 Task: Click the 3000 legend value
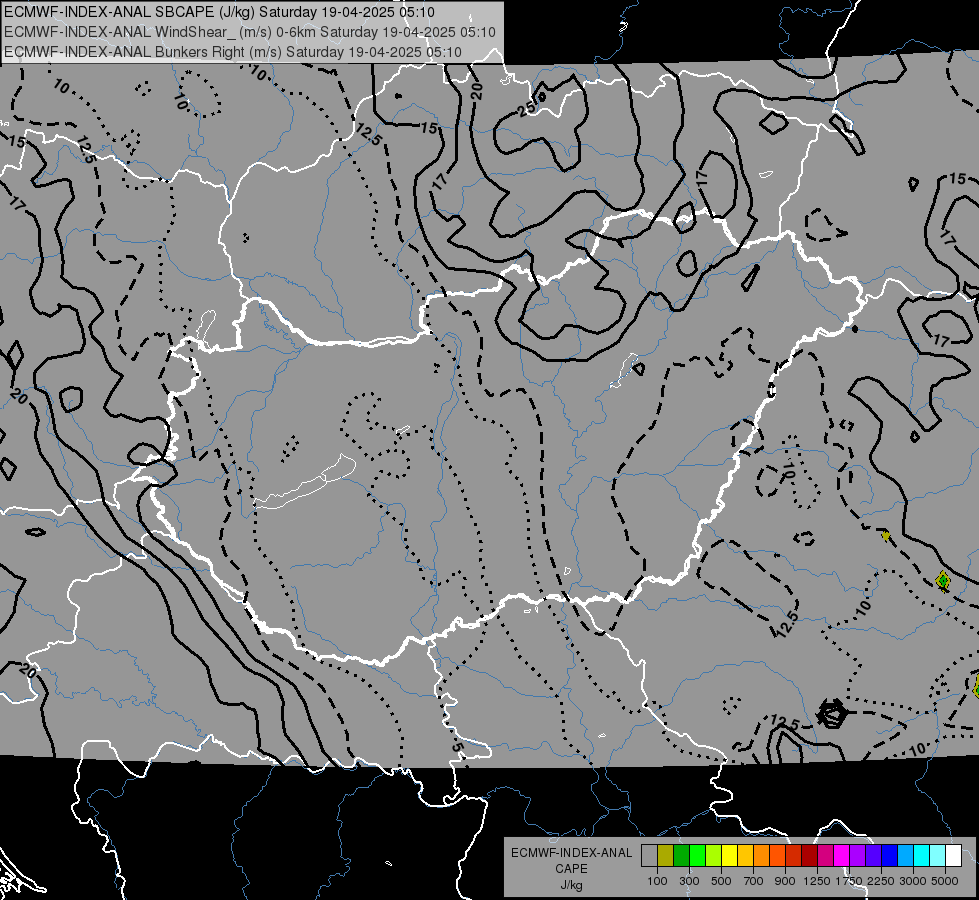(x=913, y=881)
